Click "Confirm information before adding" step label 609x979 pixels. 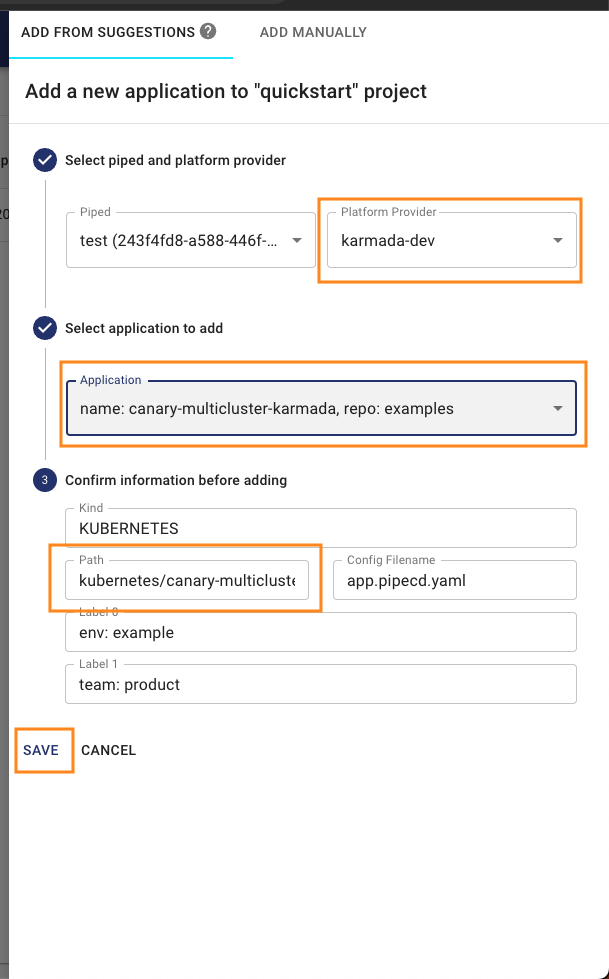click(x=176, y=480)
